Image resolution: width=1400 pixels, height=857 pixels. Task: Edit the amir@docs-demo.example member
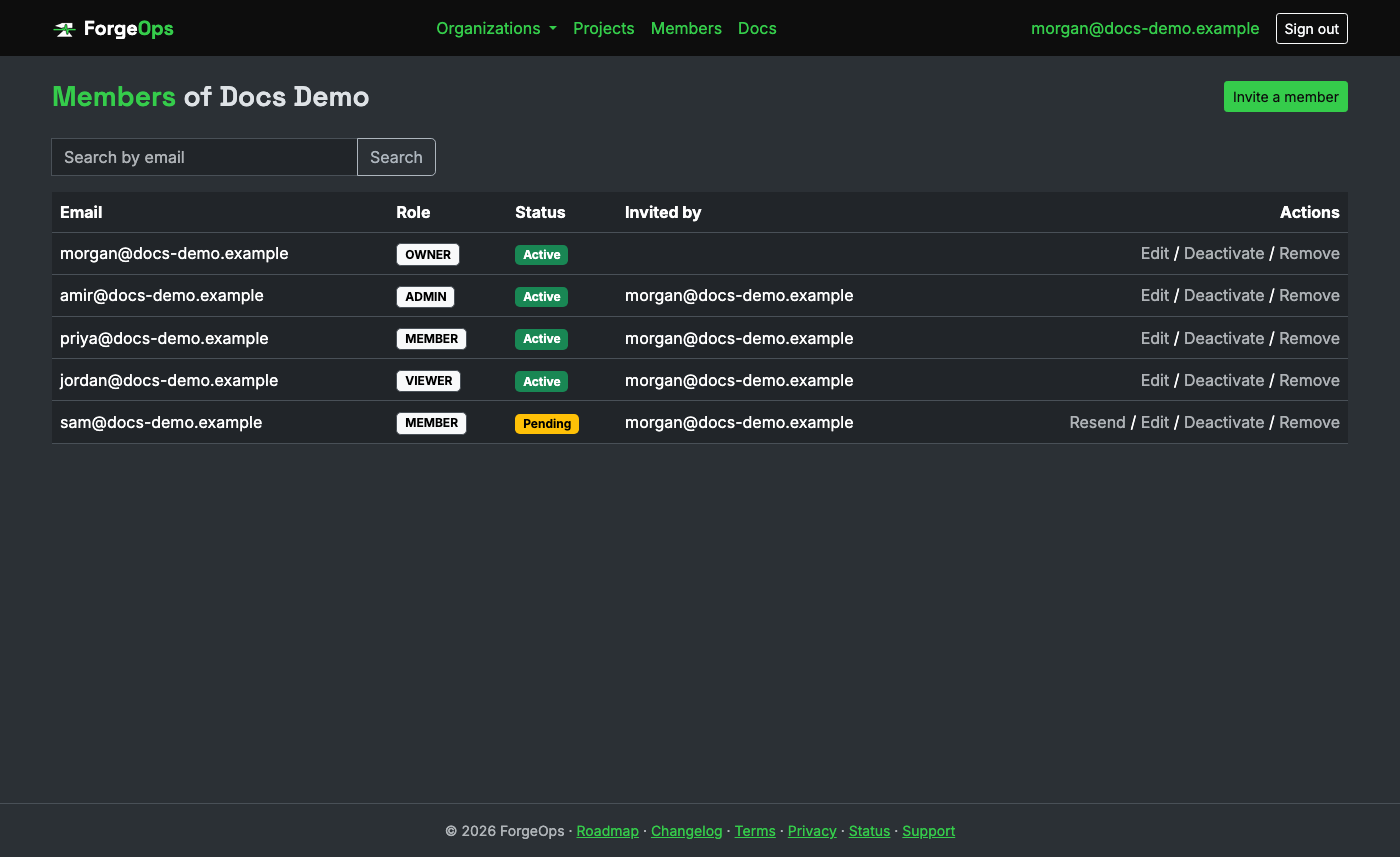1155,296
